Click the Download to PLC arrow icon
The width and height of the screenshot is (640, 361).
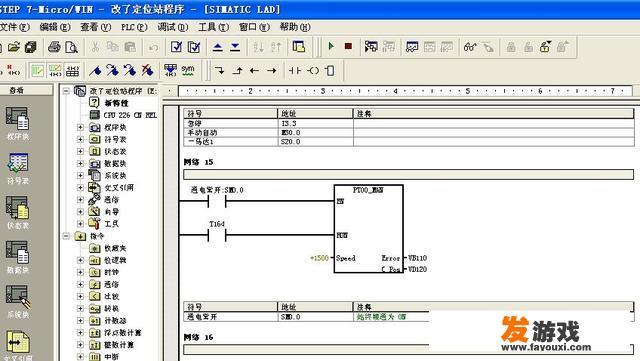click(x=235, y=47)
